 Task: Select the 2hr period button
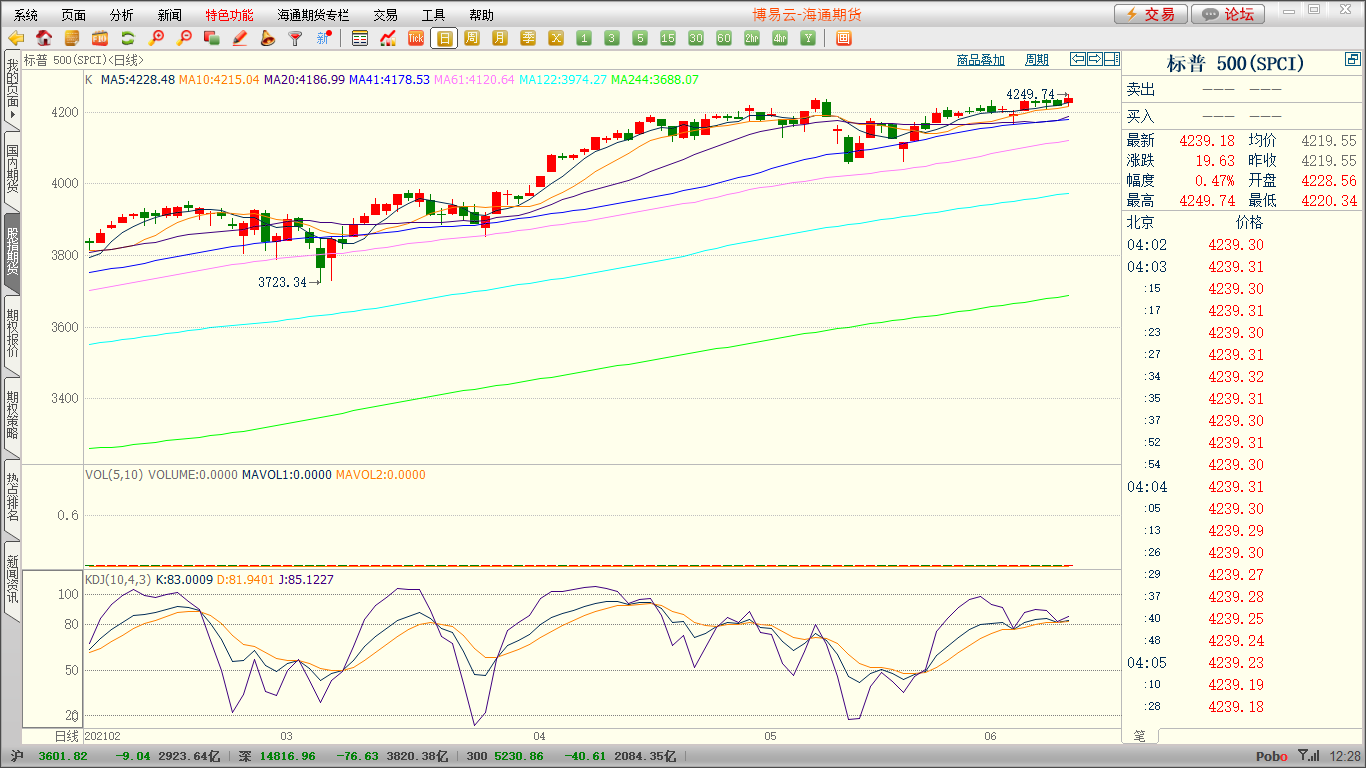coord(752,39)
